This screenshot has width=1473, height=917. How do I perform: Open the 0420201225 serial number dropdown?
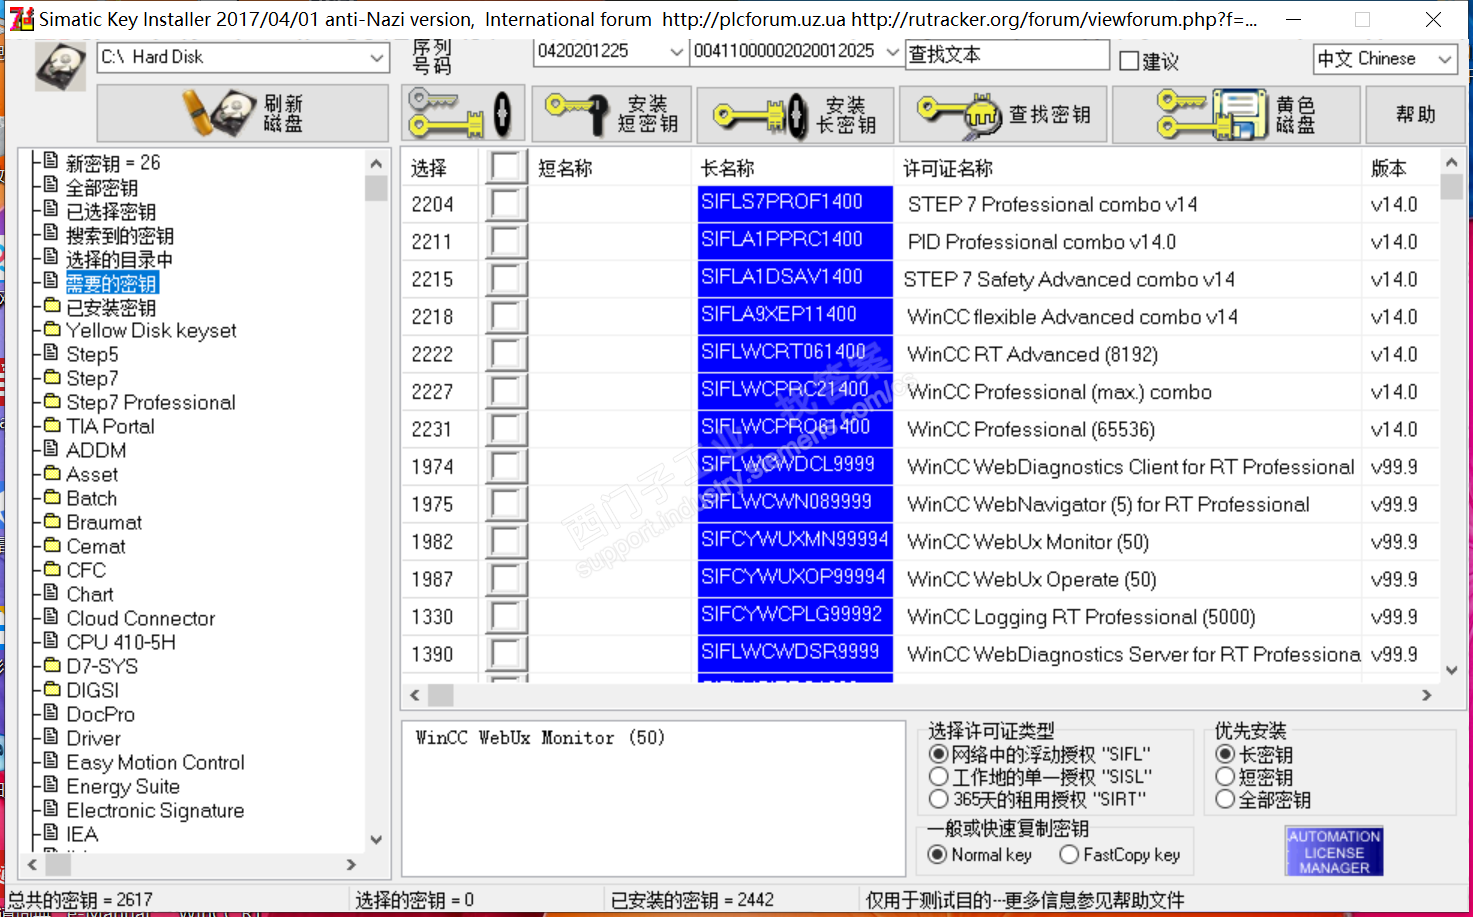click(x=677, y=52)
